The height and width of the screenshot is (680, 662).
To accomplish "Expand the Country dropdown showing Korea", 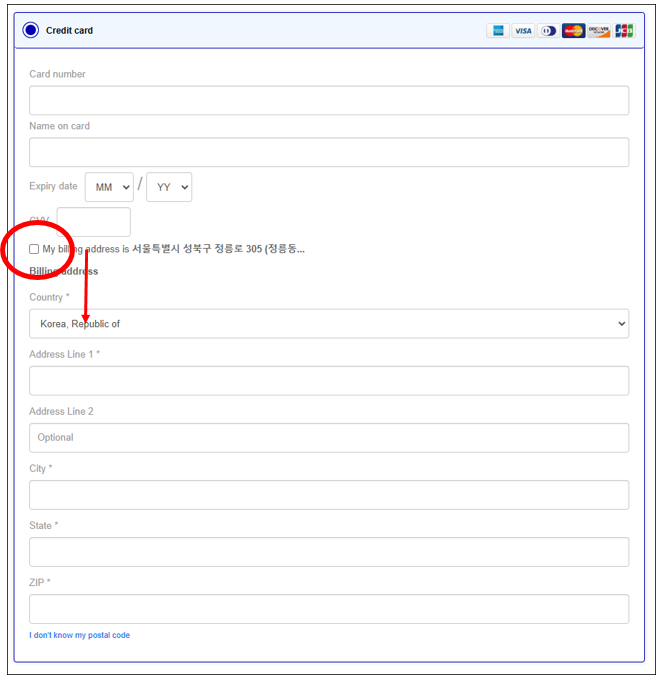I will click(329, 324).
